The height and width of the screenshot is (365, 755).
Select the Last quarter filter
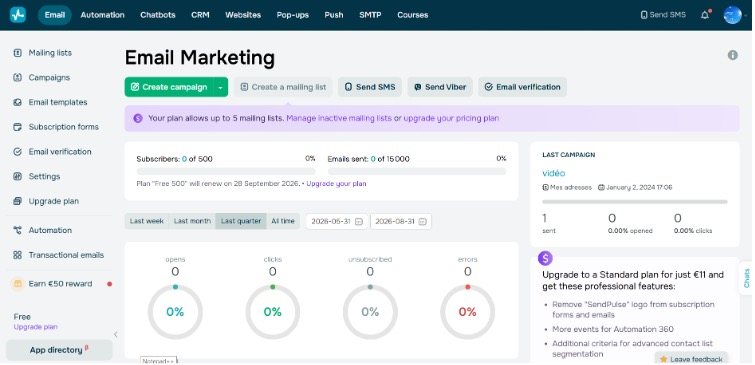pyautogui.click(x=241, y=221)
